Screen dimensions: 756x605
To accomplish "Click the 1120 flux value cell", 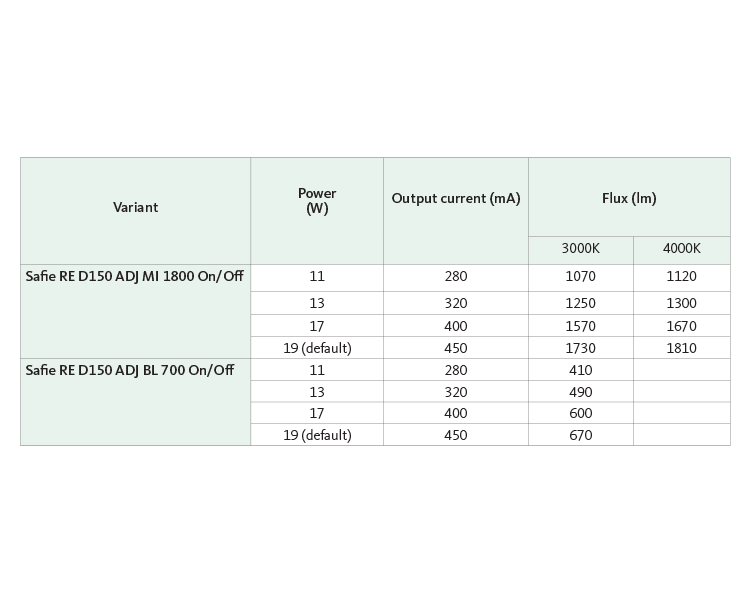I will (681, 277).
